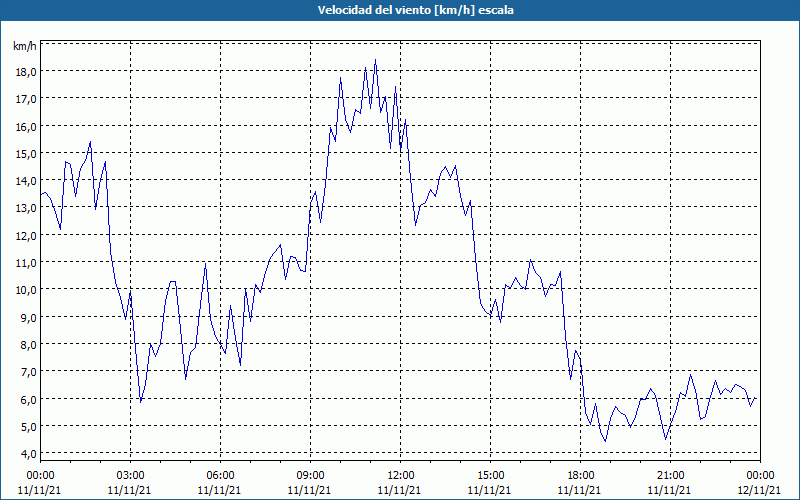
Task: Click the 09:00 time axis label
Action: click(x=310, y=476)
